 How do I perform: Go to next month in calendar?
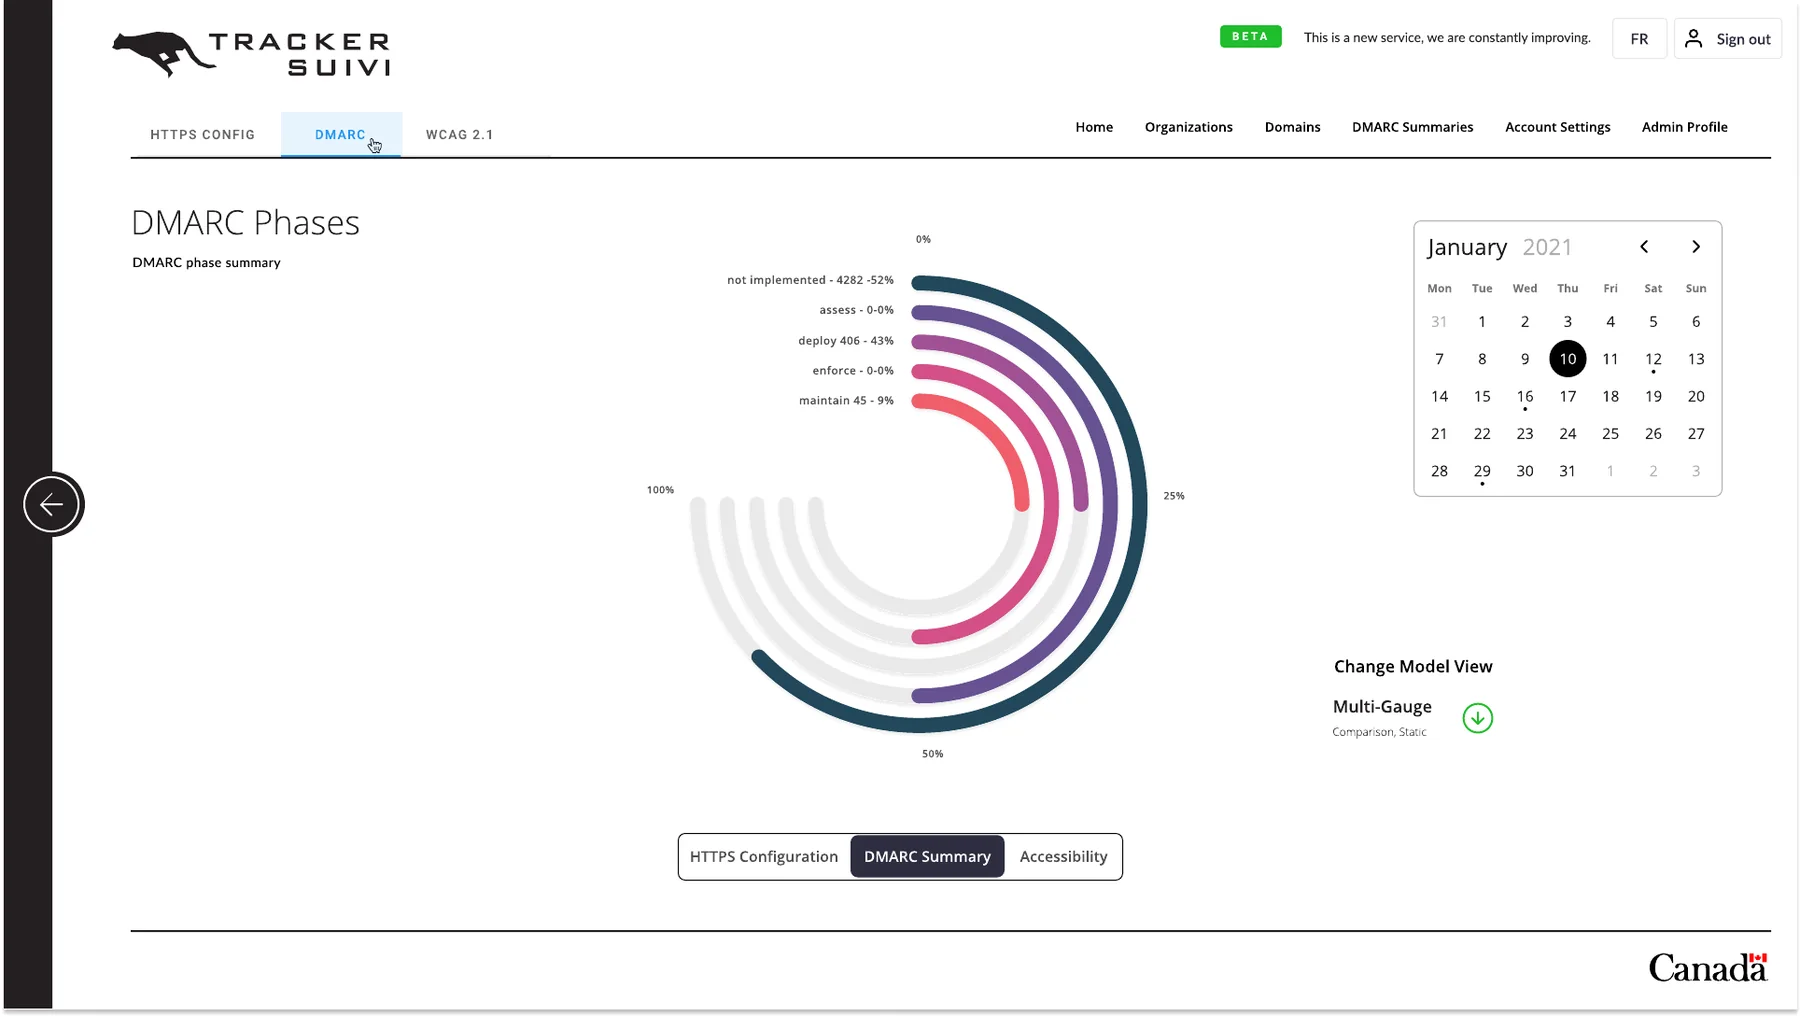coord(1696,247)
